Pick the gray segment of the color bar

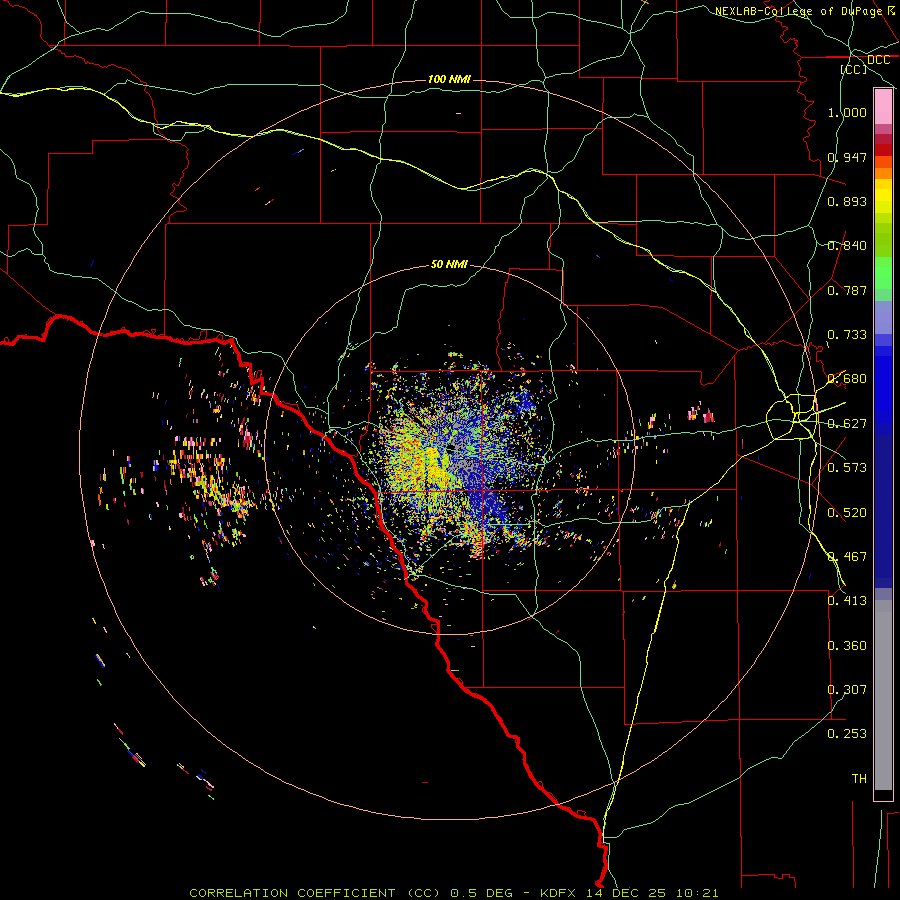click(x=883, y=695)
